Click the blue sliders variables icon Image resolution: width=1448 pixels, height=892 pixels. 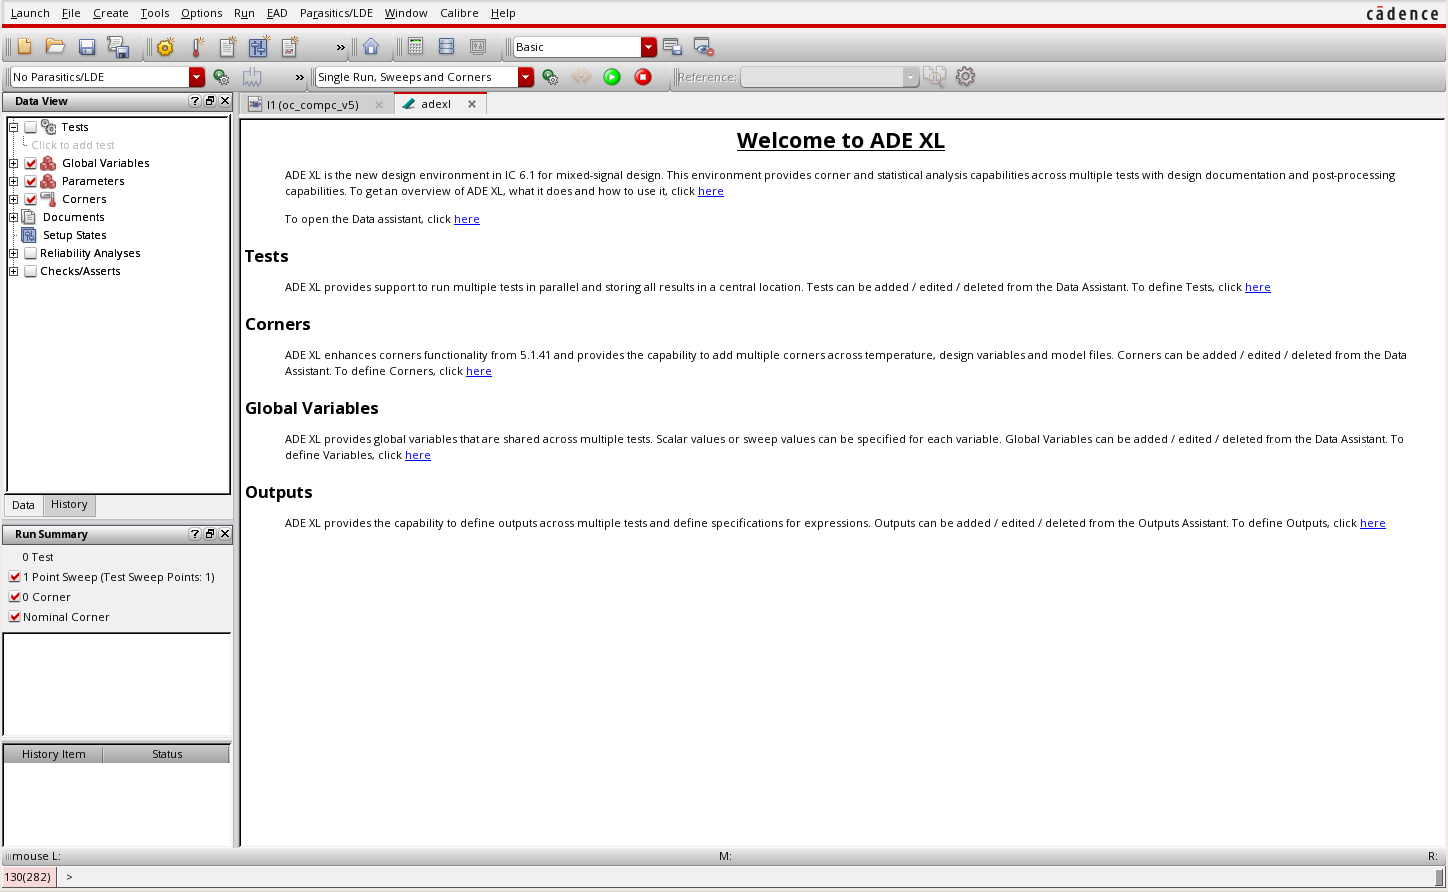[259, 47]
